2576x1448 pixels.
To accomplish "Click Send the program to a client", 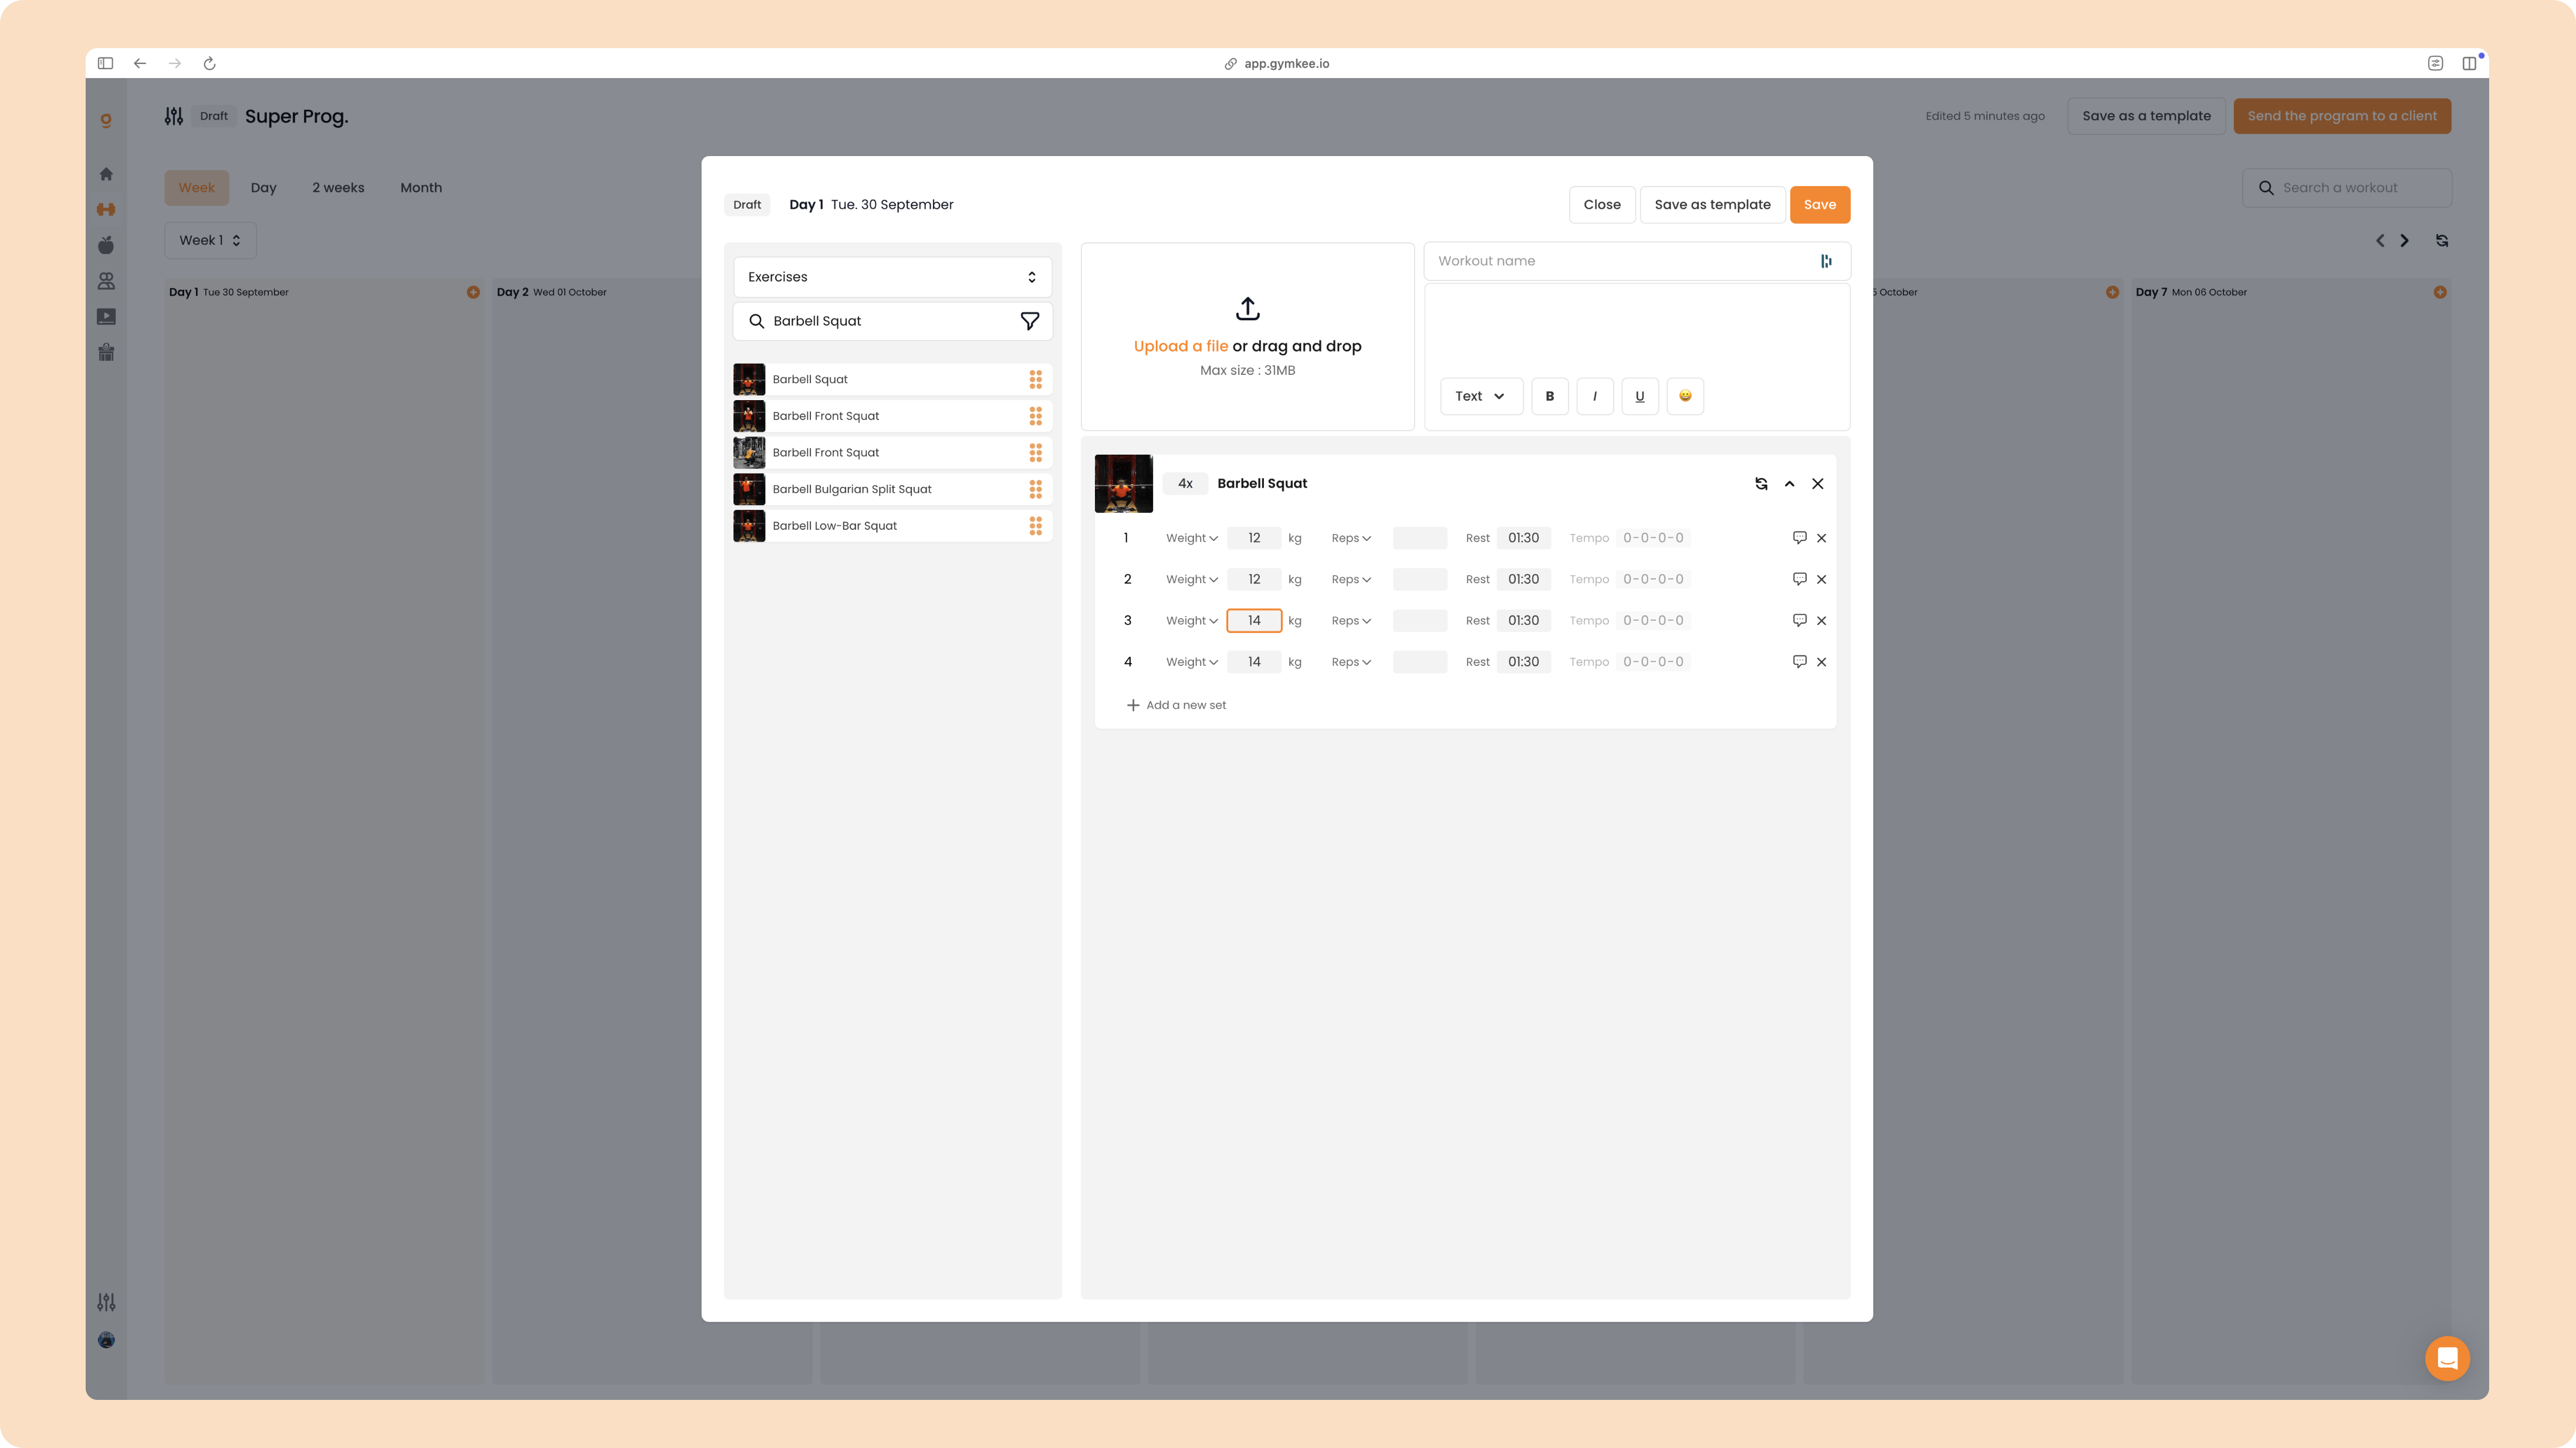I will 2342,116.
